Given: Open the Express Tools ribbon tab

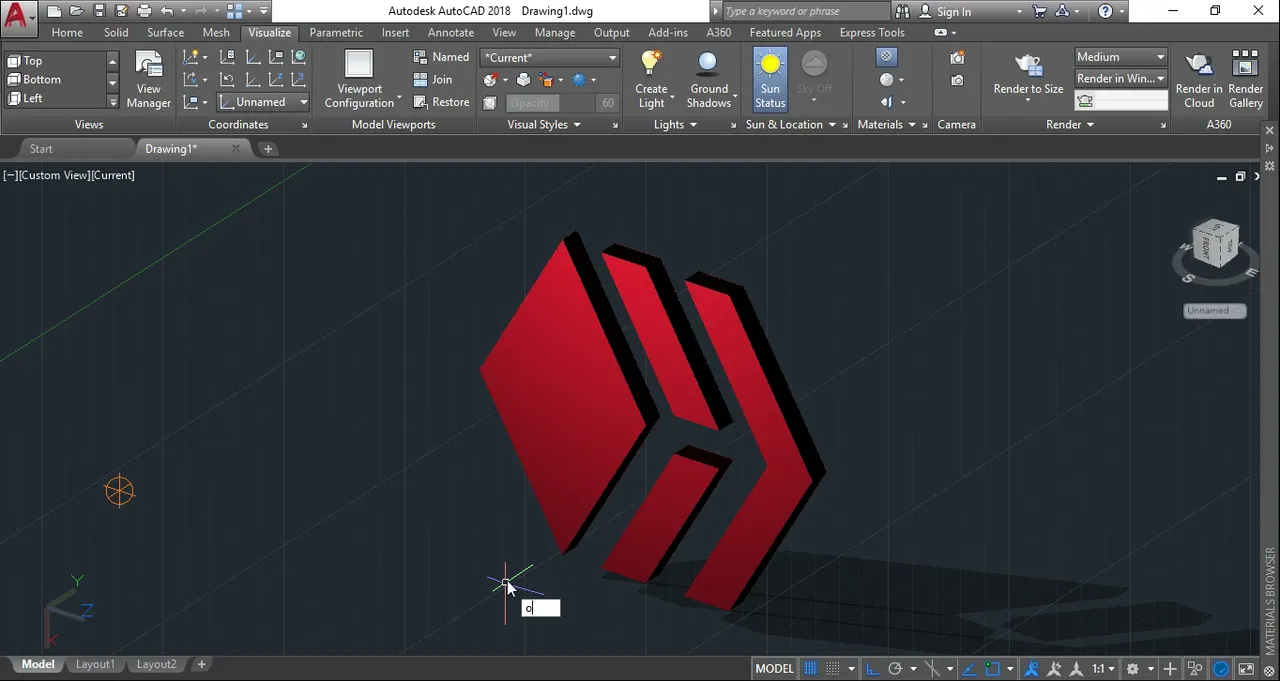Looking at the screenshot, I should 872,32.
